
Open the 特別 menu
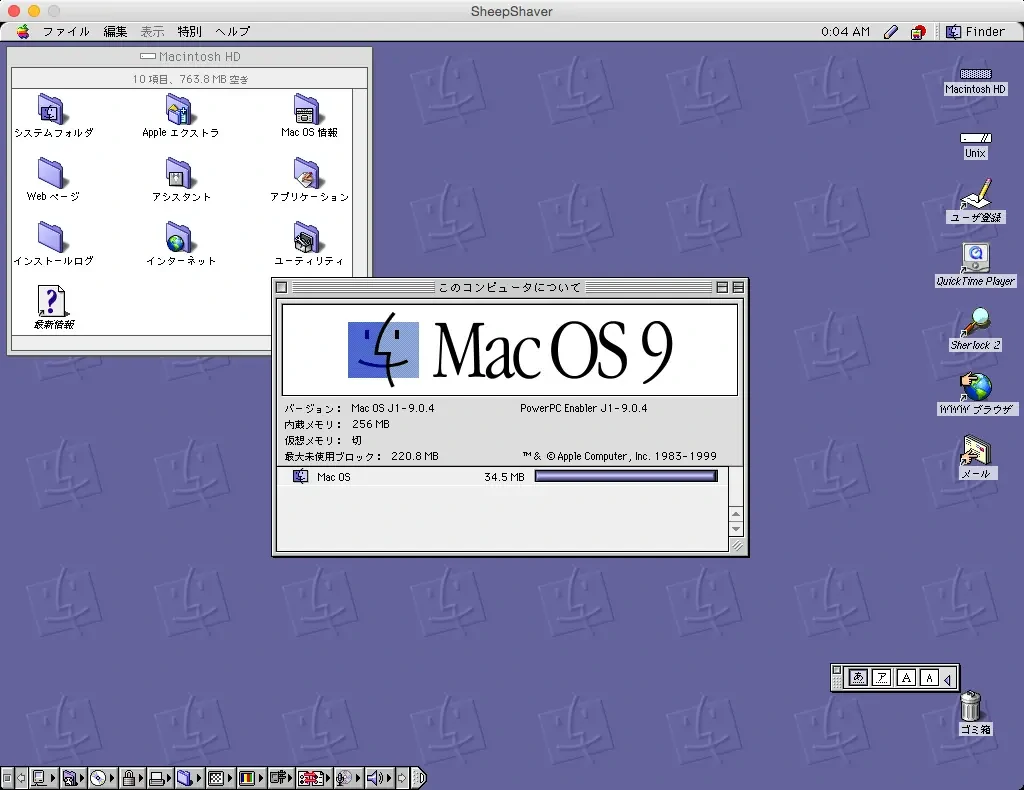tap(189, 31)
